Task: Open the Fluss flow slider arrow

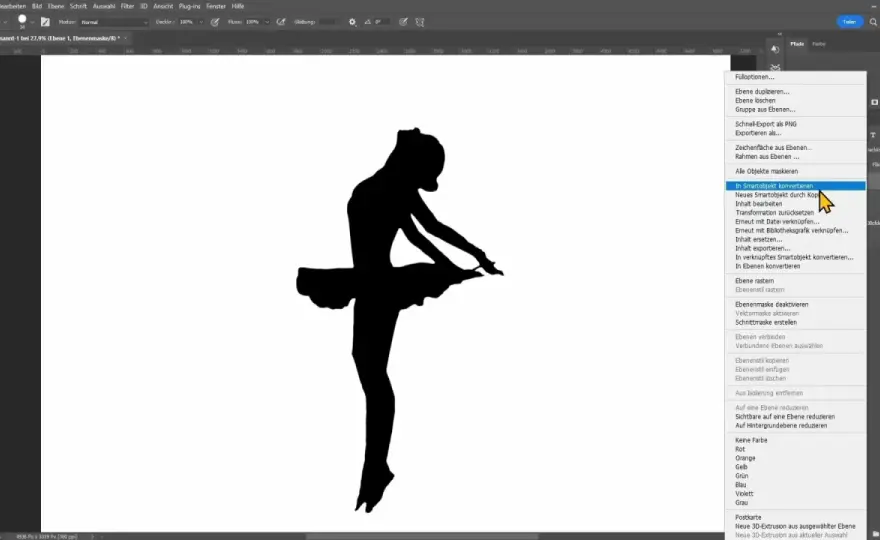Action: [267, 22]
